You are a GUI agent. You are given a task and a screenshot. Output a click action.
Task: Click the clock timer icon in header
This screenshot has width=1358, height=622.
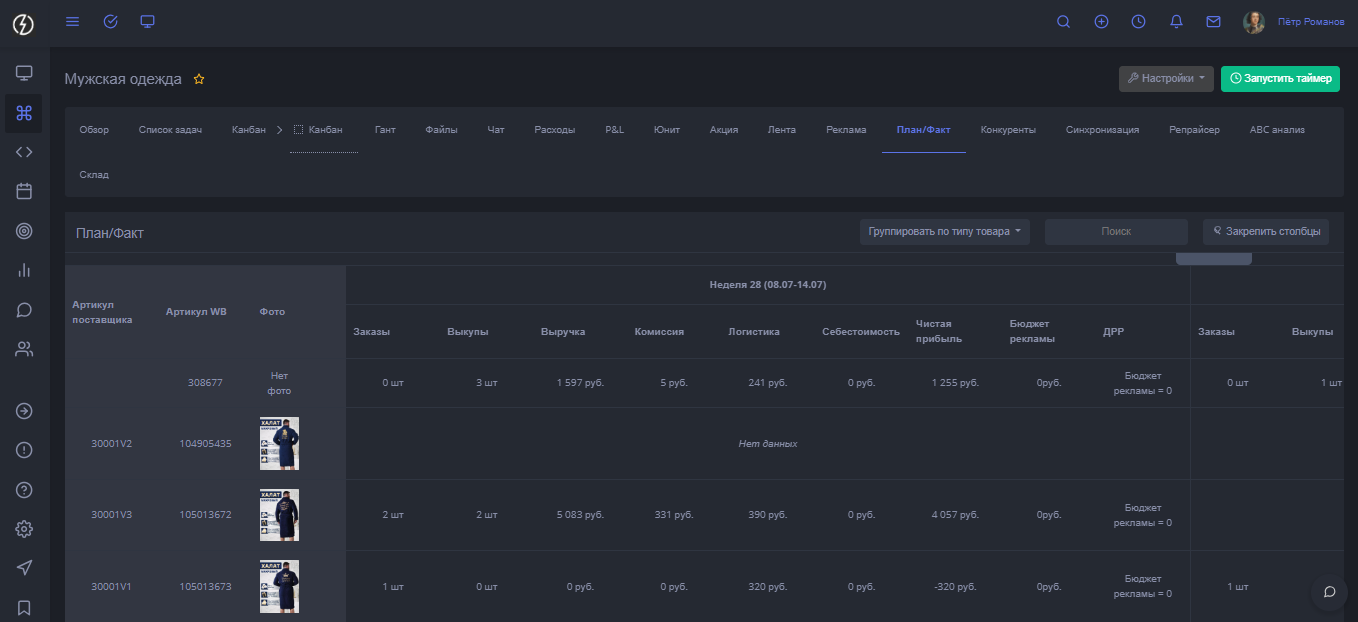[x=1138, y=22]
